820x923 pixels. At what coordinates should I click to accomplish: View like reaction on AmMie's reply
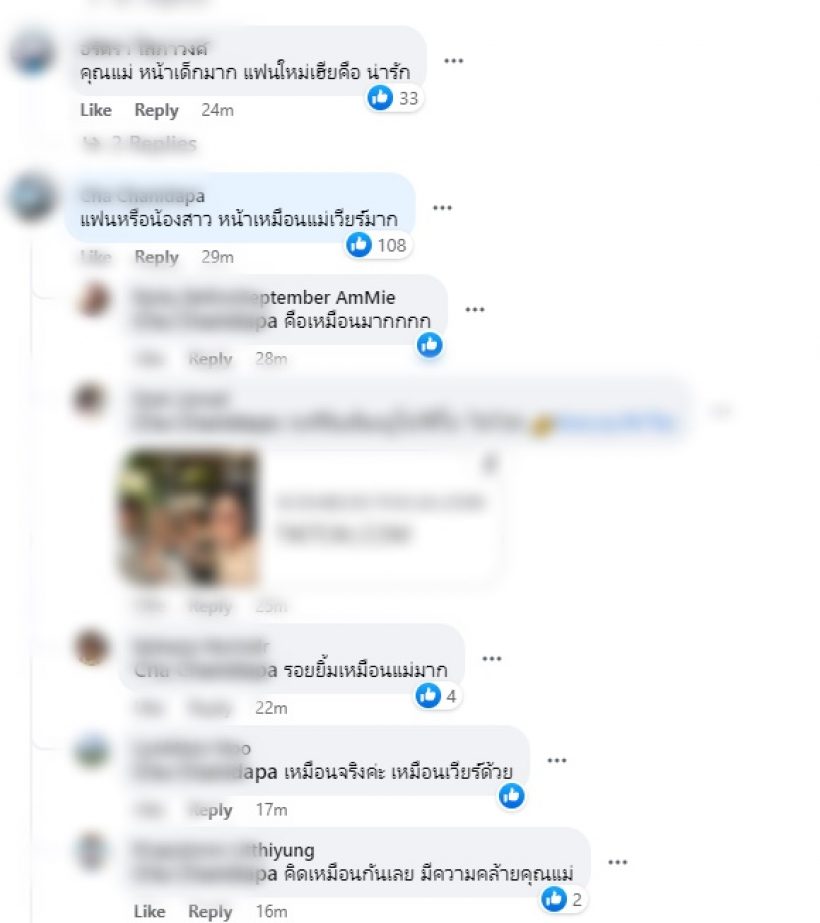(x=430, y=345)
